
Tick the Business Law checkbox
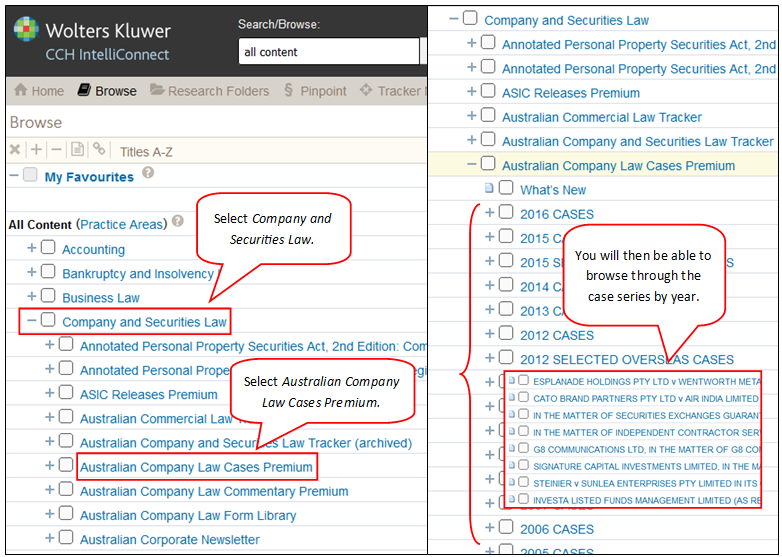tap(48, 295)
